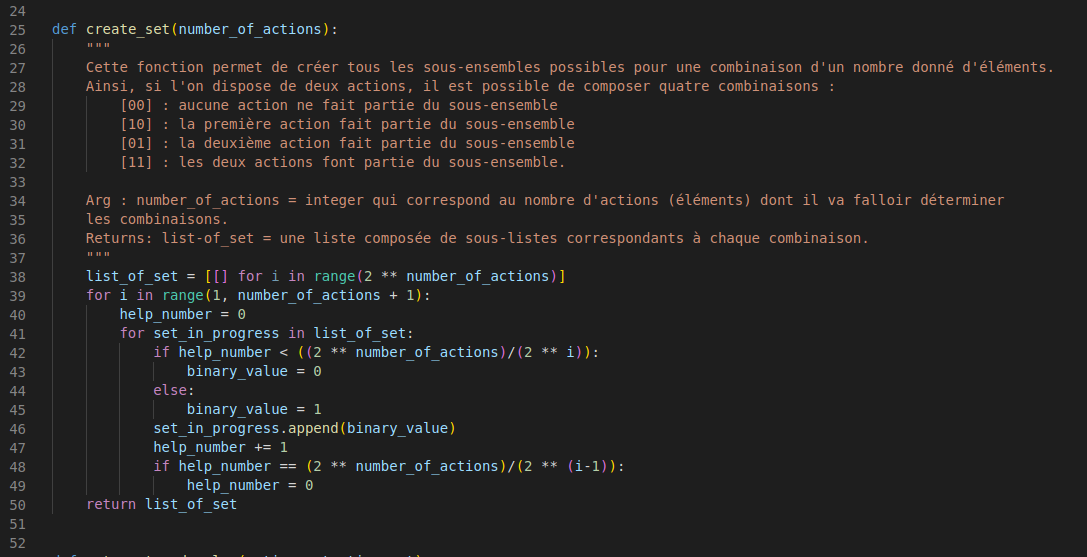Click the [00] example in the docstring
Image resolution: width=1087 pixels, height=557 pixels.
[136, 105]
